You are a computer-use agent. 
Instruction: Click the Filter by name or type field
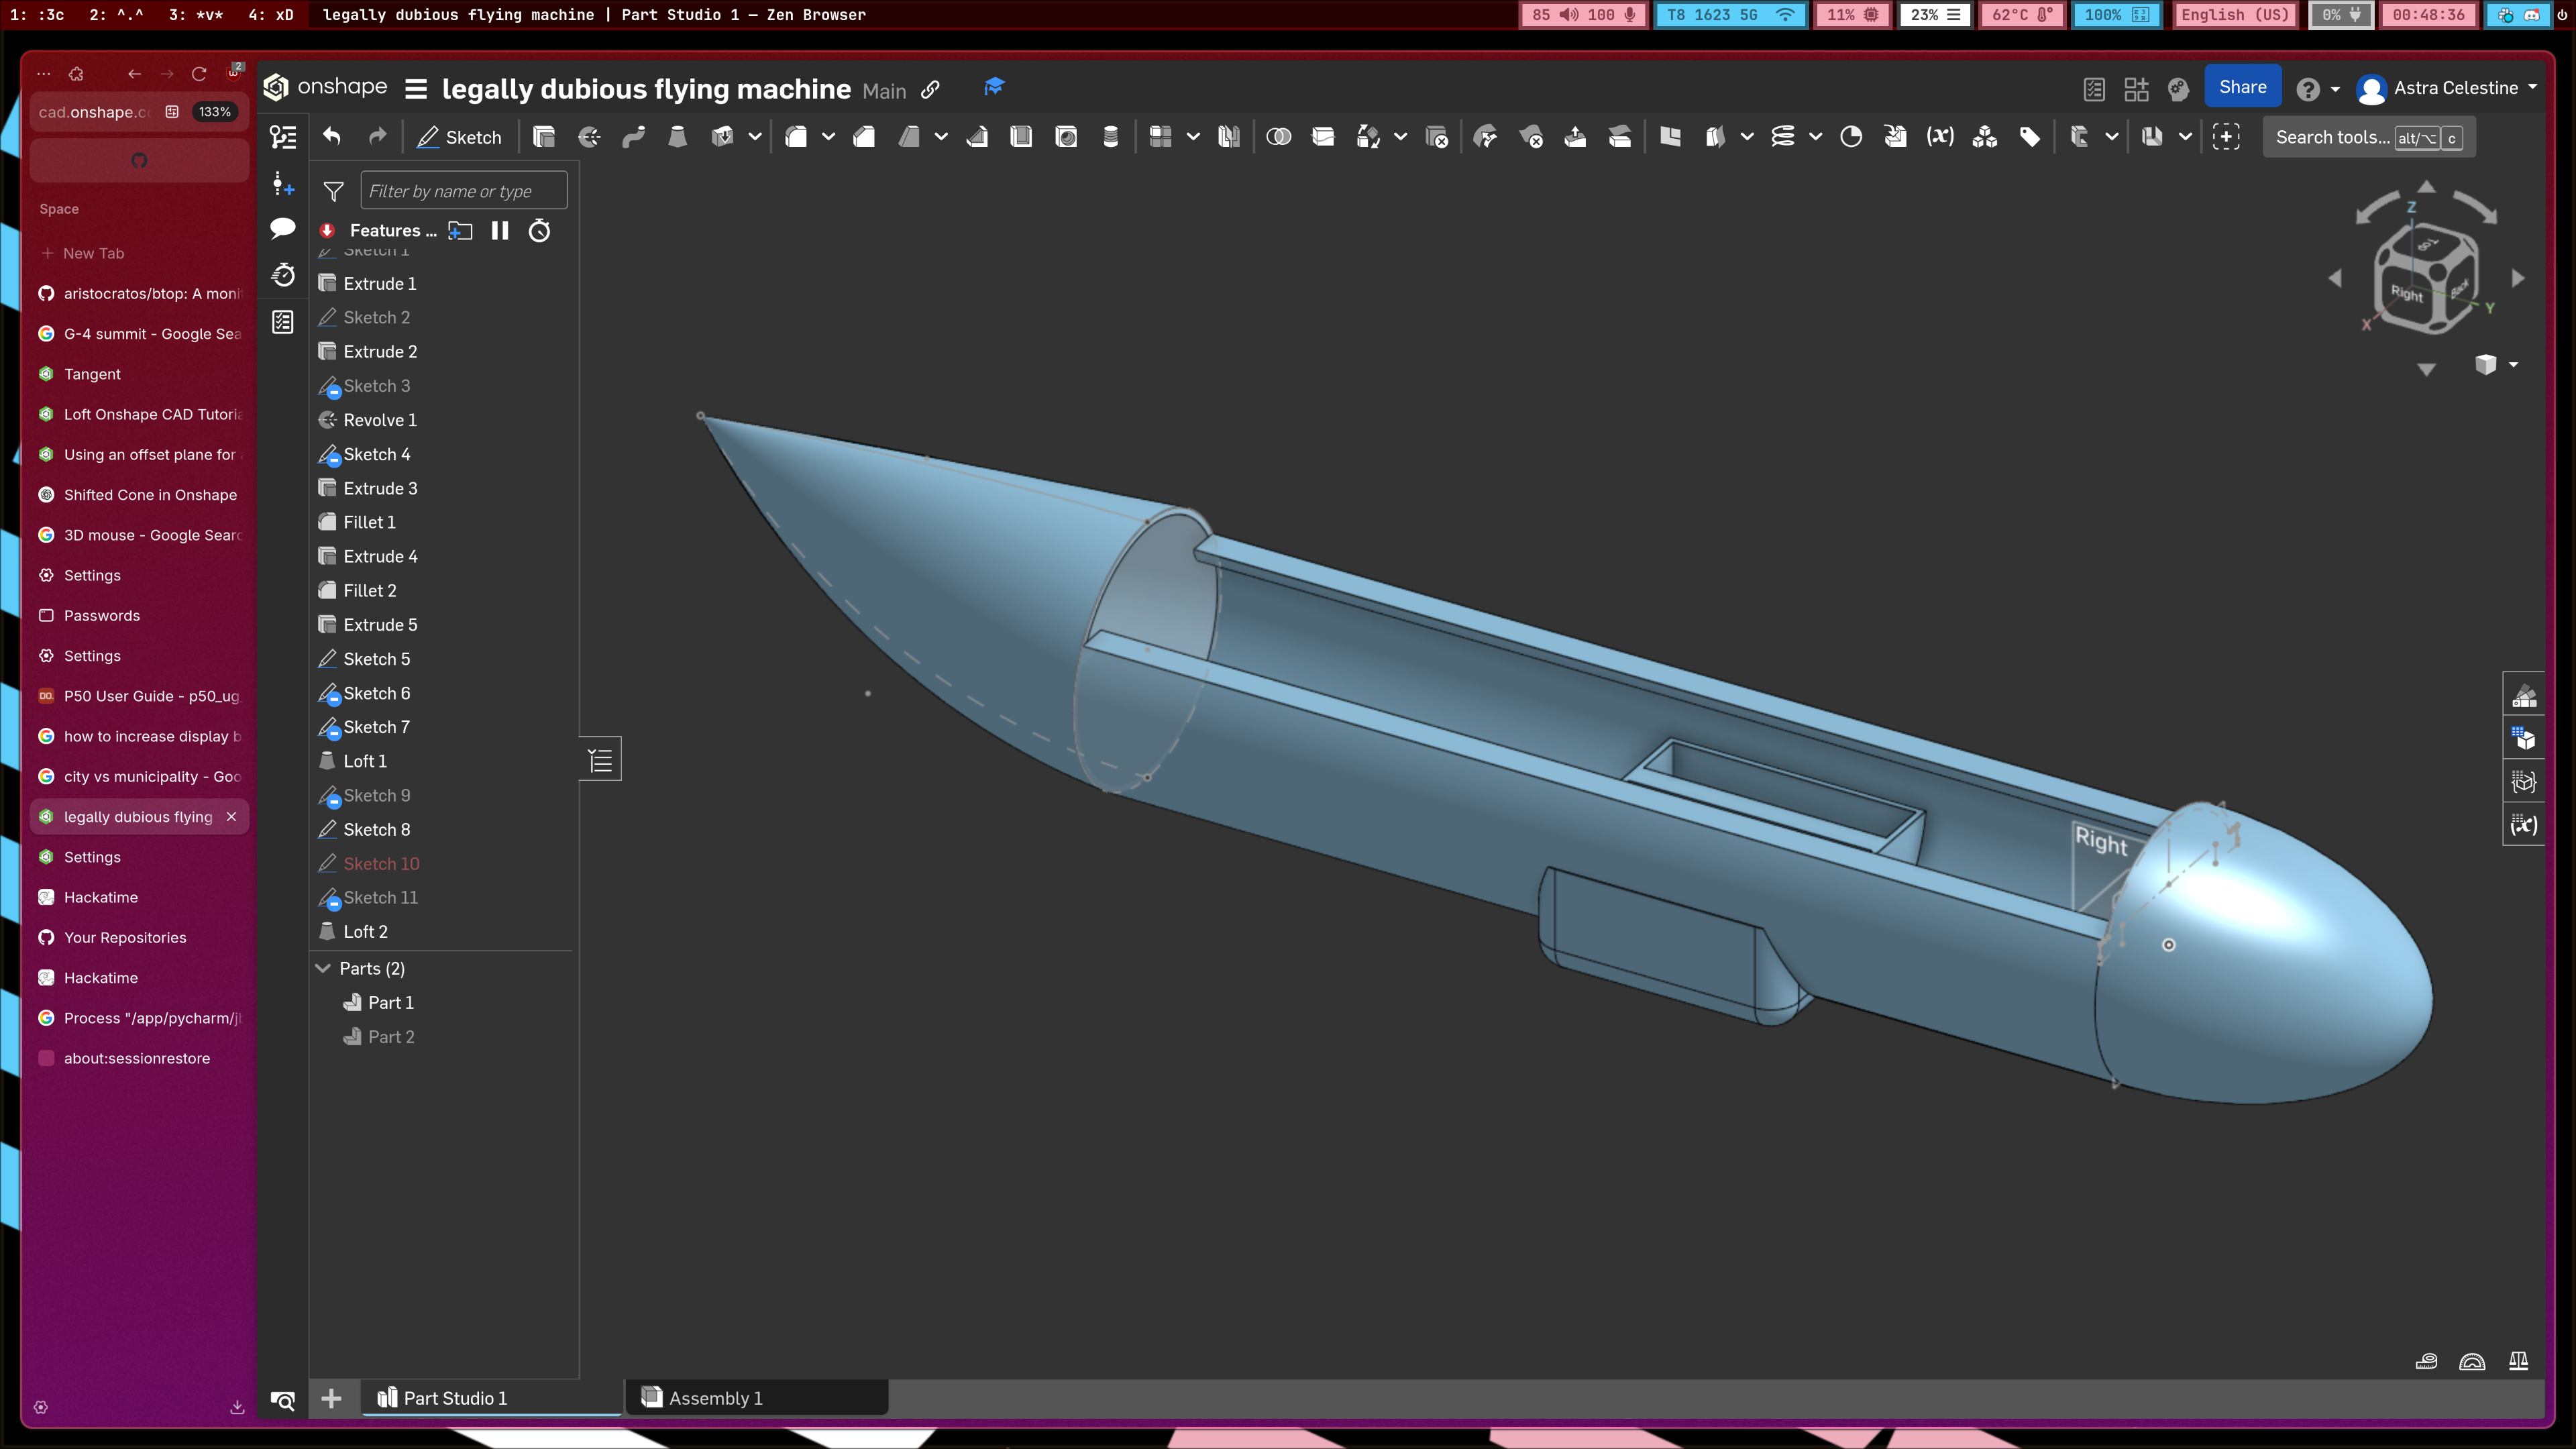pos(463,191)
